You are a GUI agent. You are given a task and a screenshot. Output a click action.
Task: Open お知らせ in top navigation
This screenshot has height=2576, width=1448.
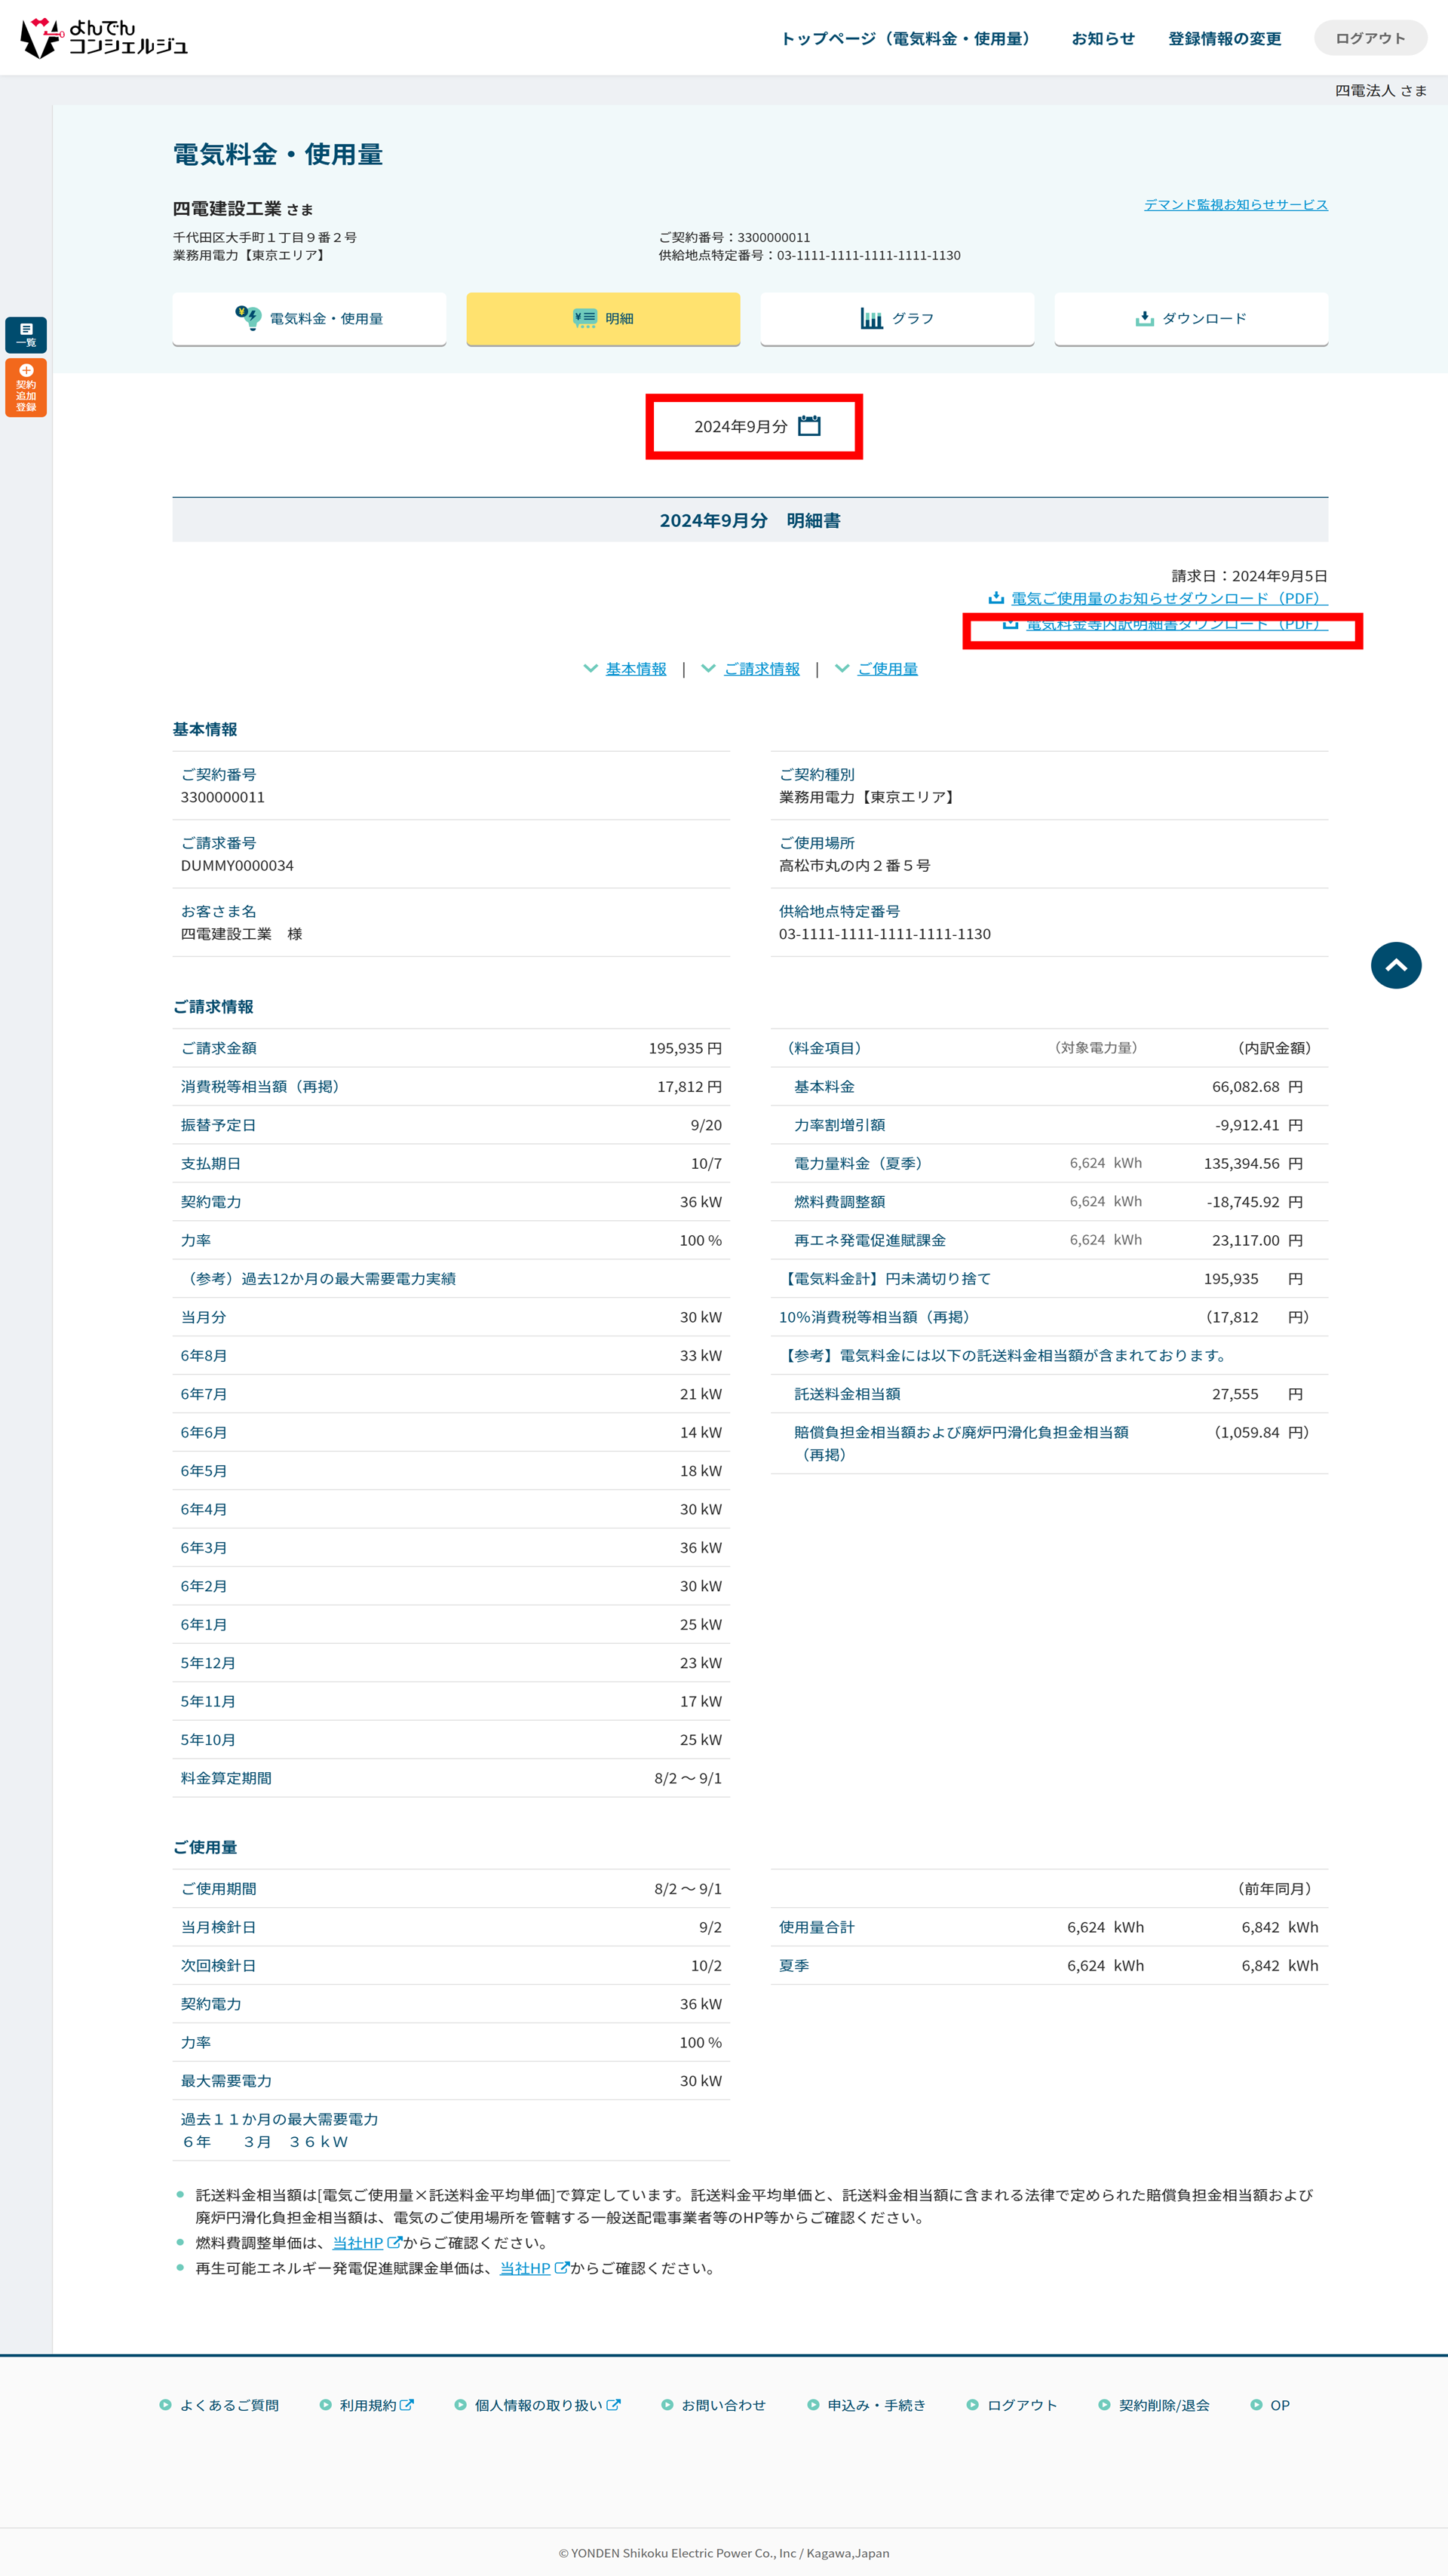click(1103, 38)
